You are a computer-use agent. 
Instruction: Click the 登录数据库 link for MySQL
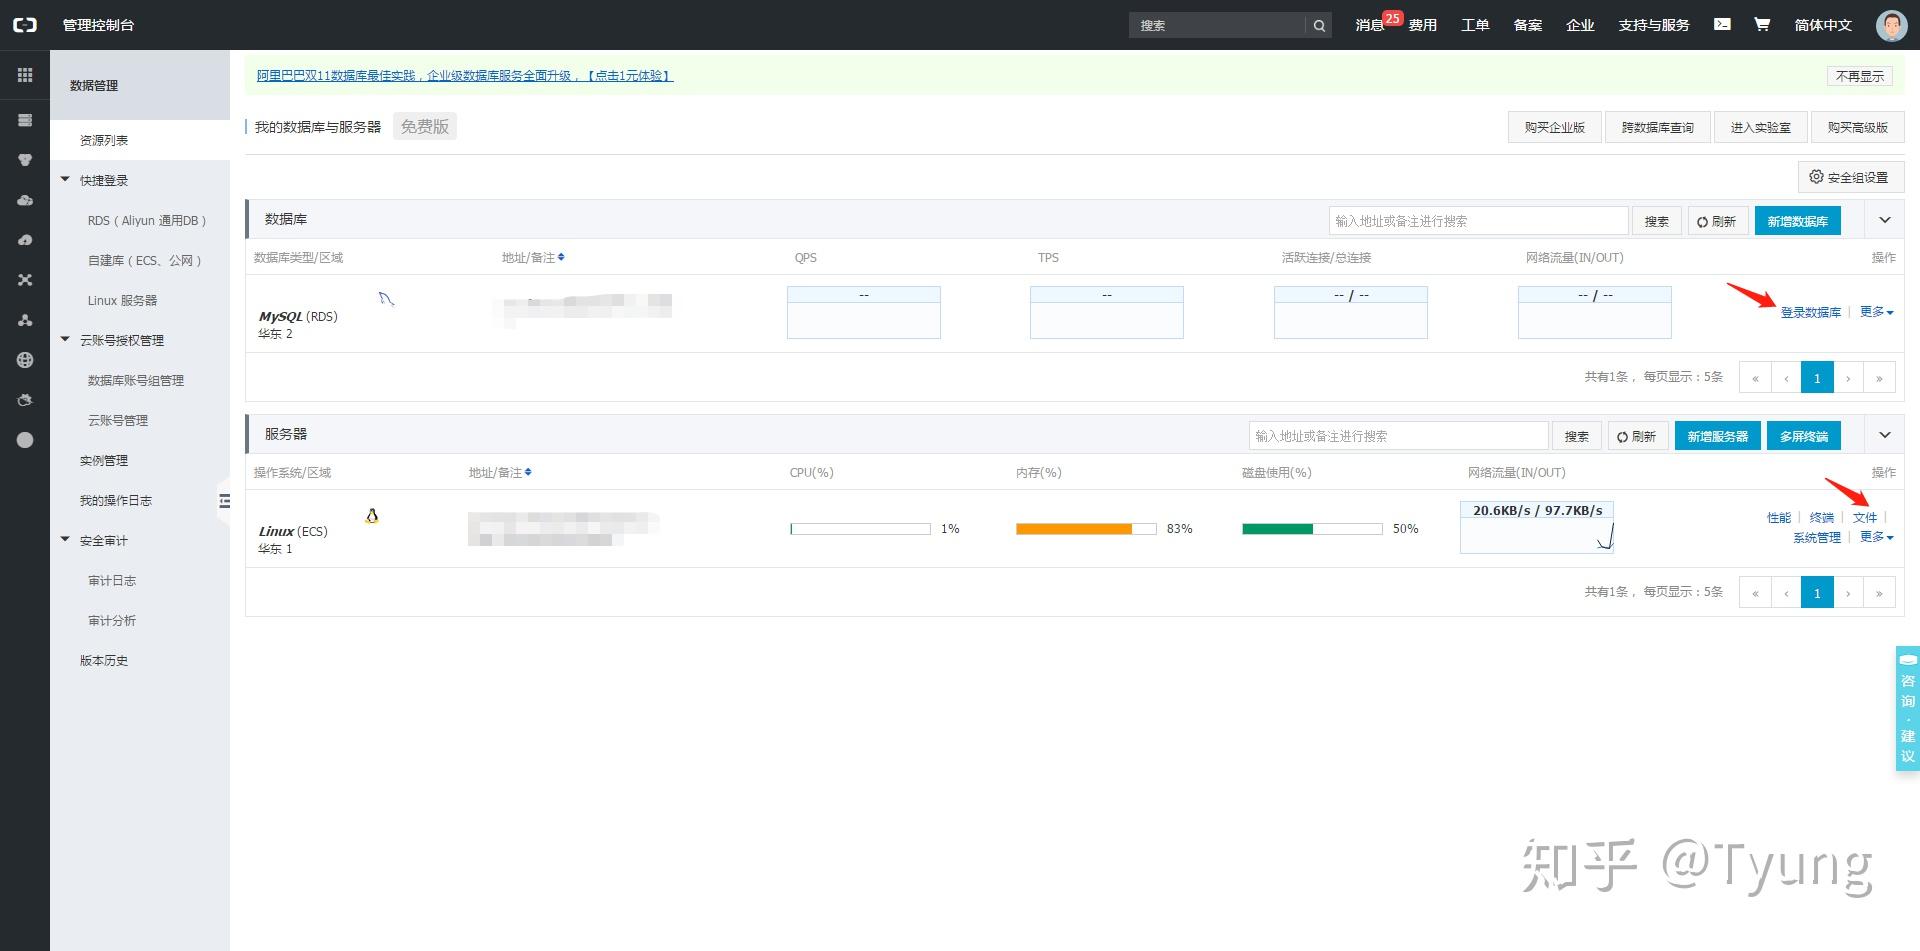coord(1810,312)
